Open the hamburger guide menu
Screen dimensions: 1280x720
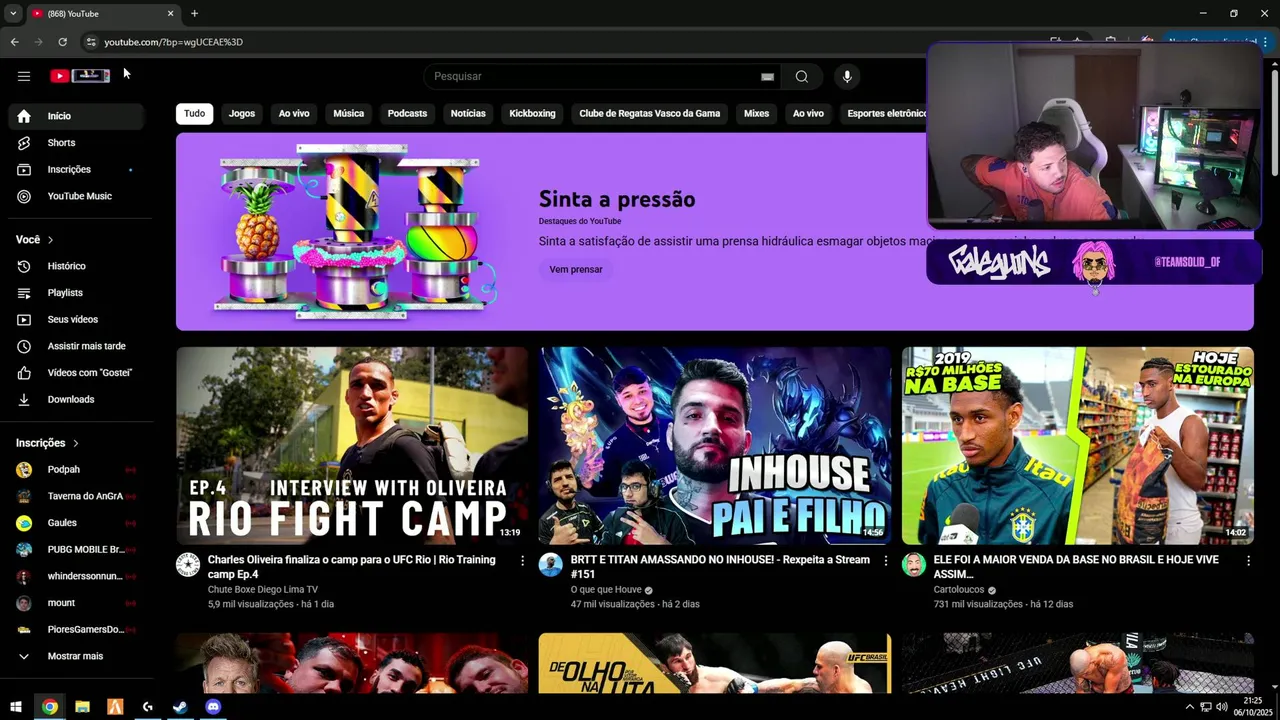(24, 76)
